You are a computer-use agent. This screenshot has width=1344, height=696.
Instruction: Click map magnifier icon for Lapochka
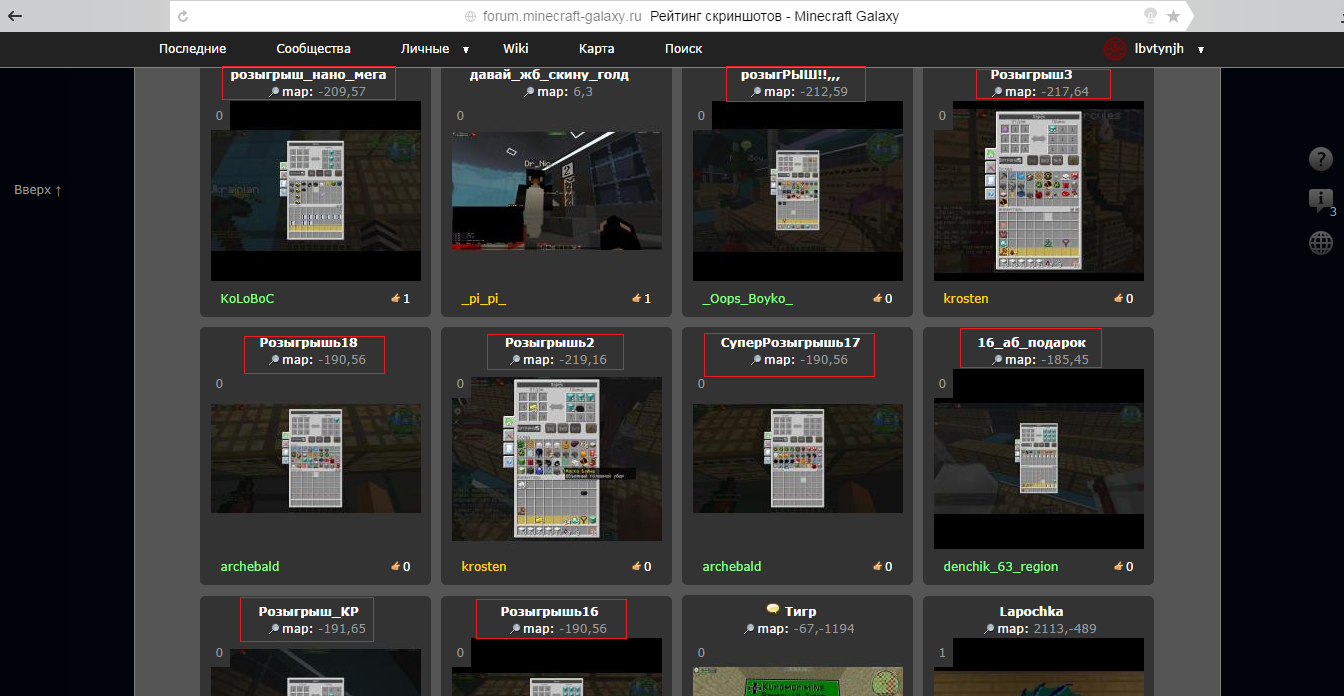pyautogui.click(x=990, y=629)
